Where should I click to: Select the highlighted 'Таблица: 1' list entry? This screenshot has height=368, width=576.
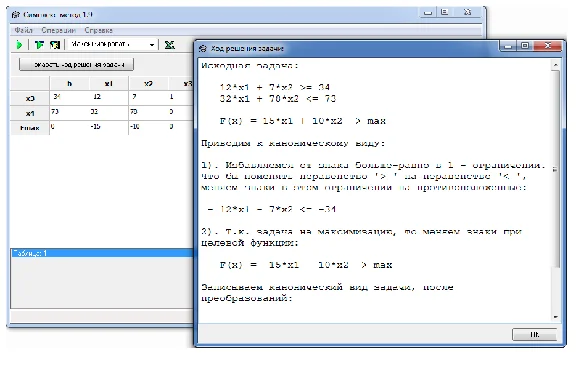pos(102,253)
